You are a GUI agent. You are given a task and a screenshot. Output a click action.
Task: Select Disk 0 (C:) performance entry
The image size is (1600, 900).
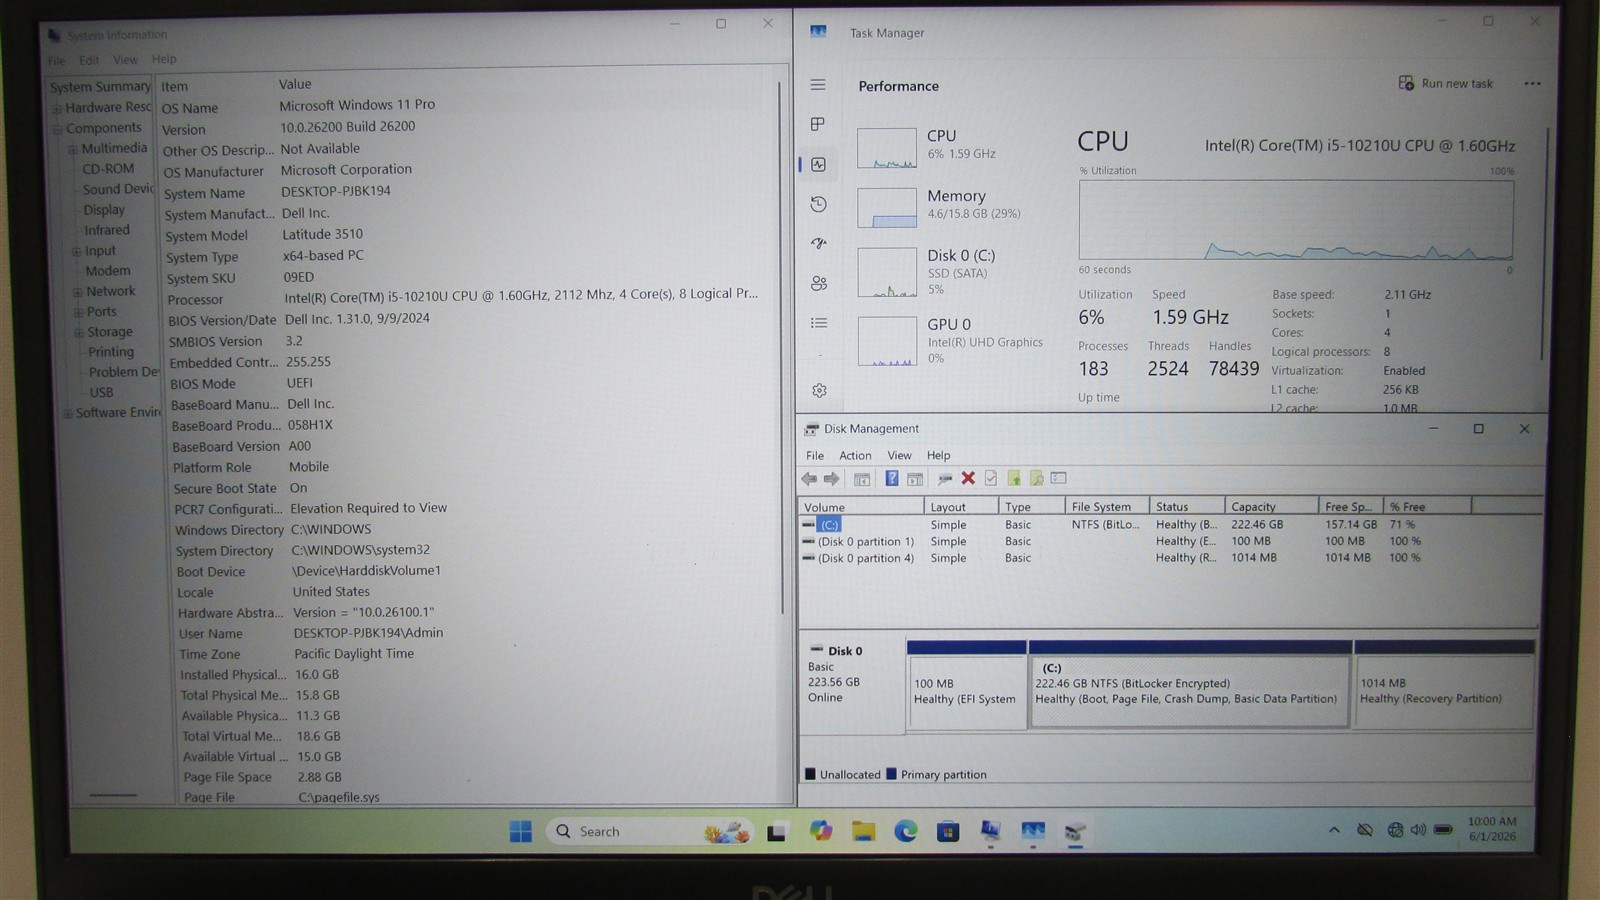point(953,272)
